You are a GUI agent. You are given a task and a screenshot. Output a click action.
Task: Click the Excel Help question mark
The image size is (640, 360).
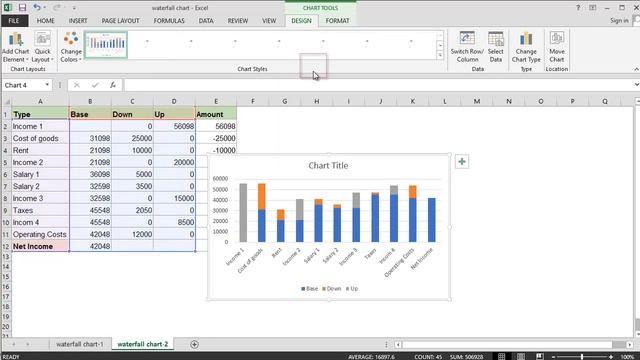click(x=578, y=8)
